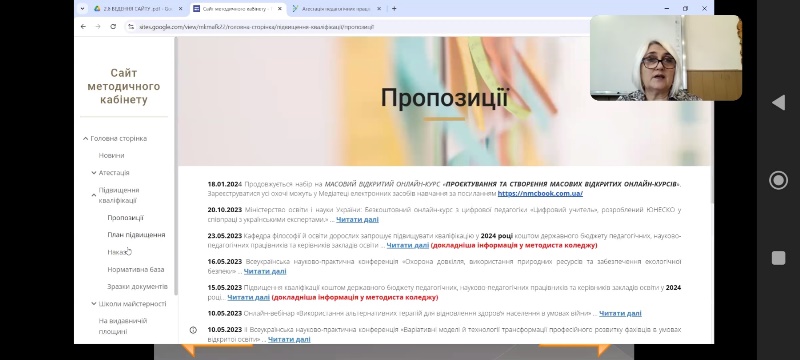800x360 pixels.
Task: Collapse the 'Головна сторінка' tree section
Action: point(85,138)
